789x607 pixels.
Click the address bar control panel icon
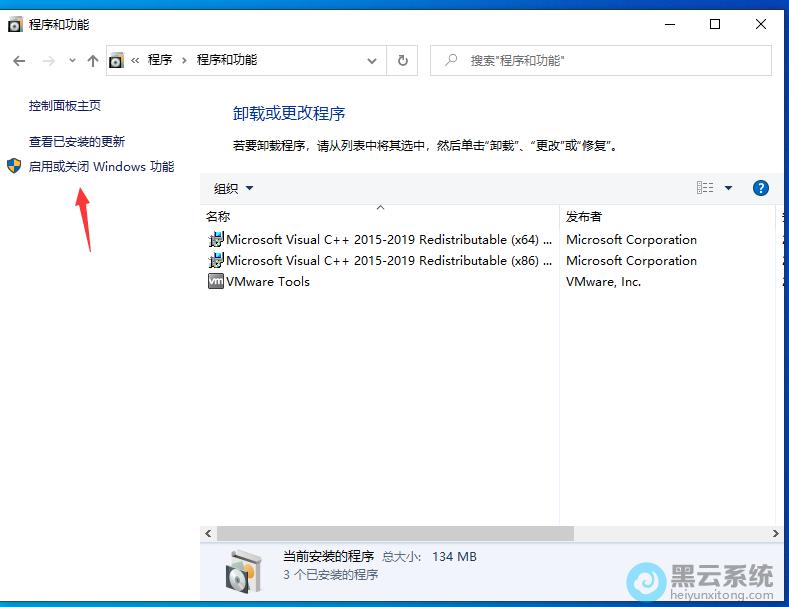[x=116, y=60]
